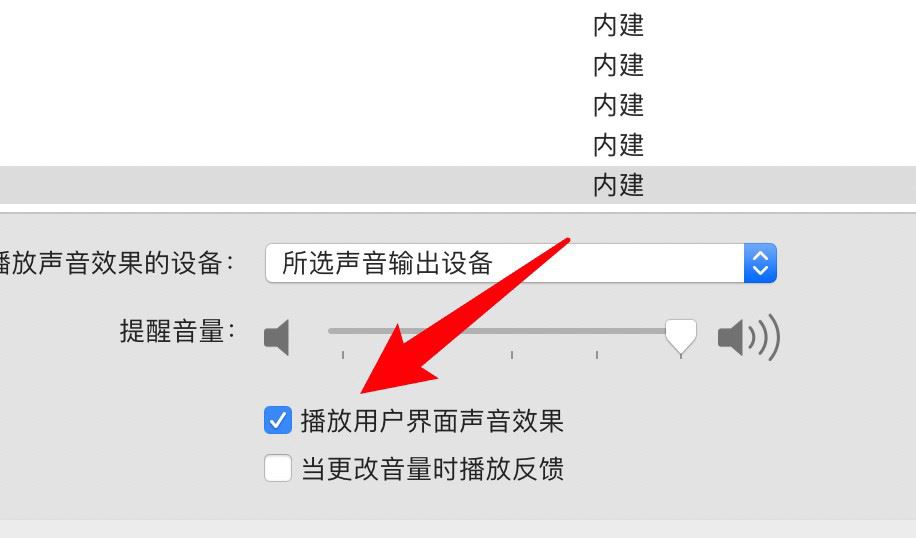Click the second tick mark under the volume slider

pos(512,355)
